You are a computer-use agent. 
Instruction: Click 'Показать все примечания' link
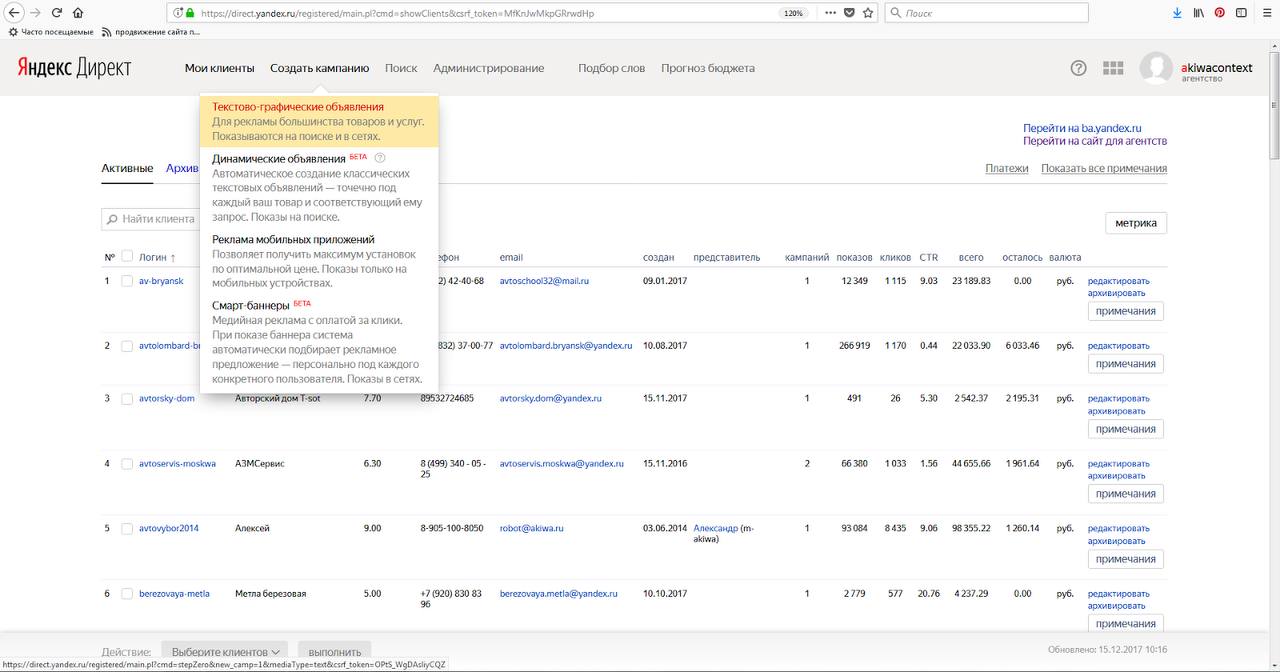pos(1104,168)
